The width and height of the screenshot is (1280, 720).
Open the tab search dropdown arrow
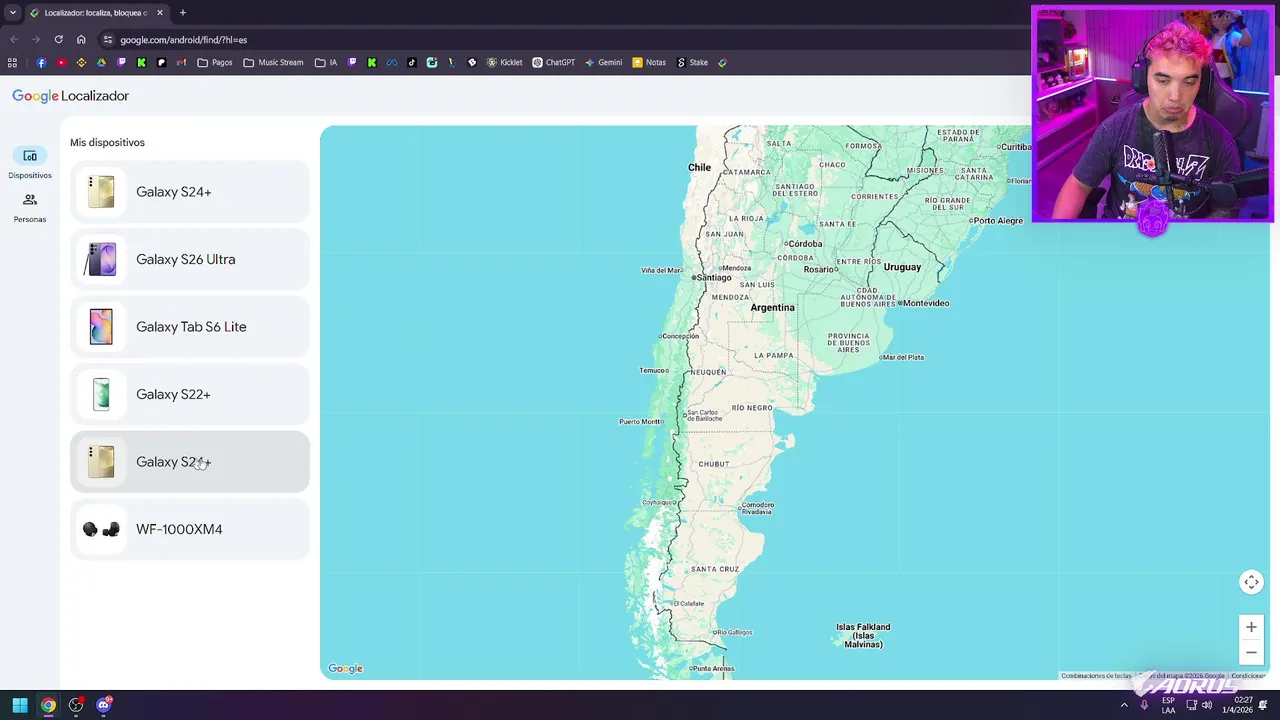click(12, 13)
